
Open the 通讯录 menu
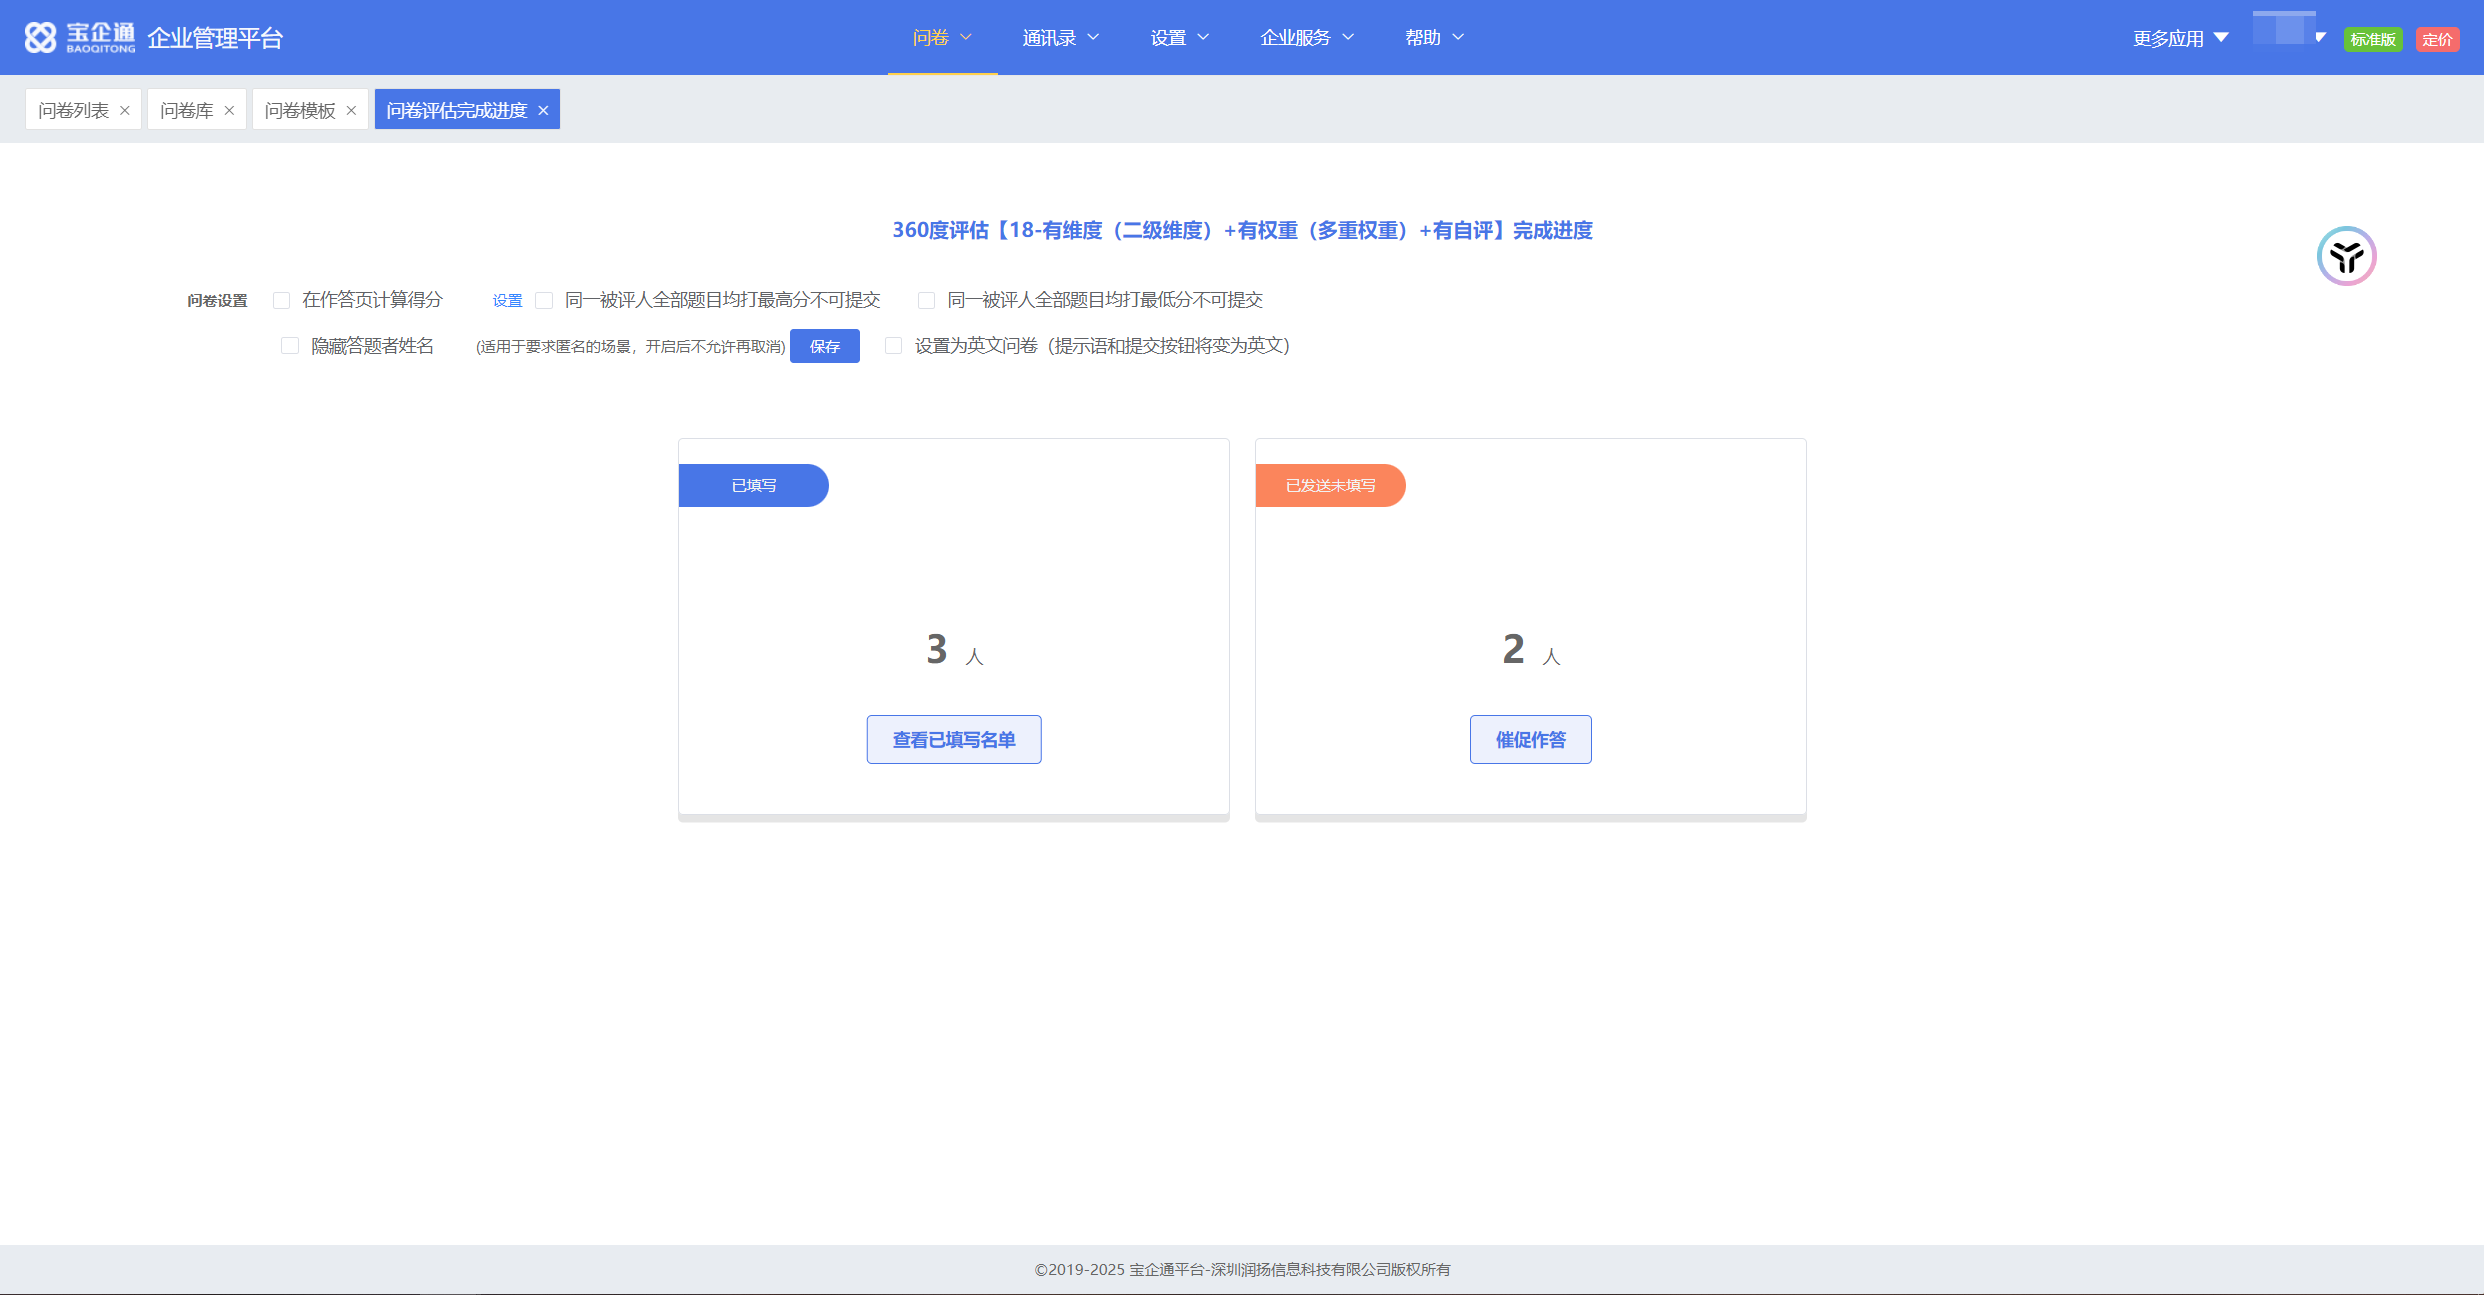coord(1060,38)
